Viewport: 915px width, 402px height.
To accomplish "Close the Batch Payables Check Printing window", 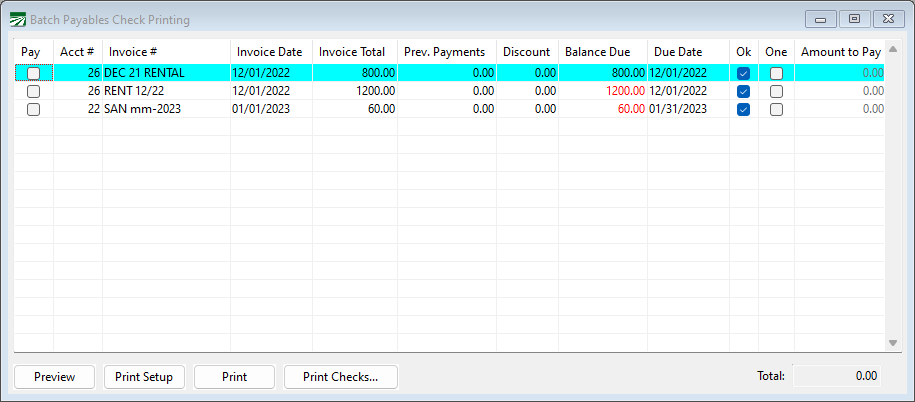I will pyautogui.click(x=889, y=19).
